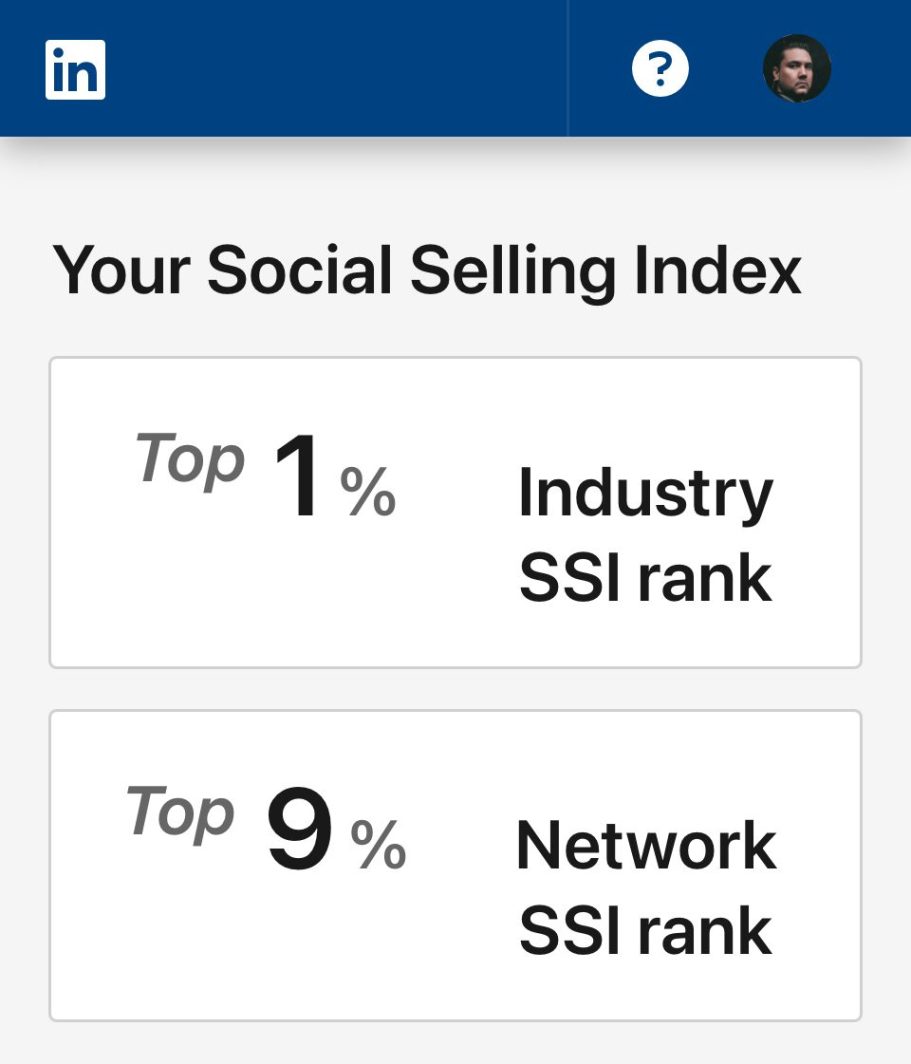Click the word Top in industry card

coord(190,460)
